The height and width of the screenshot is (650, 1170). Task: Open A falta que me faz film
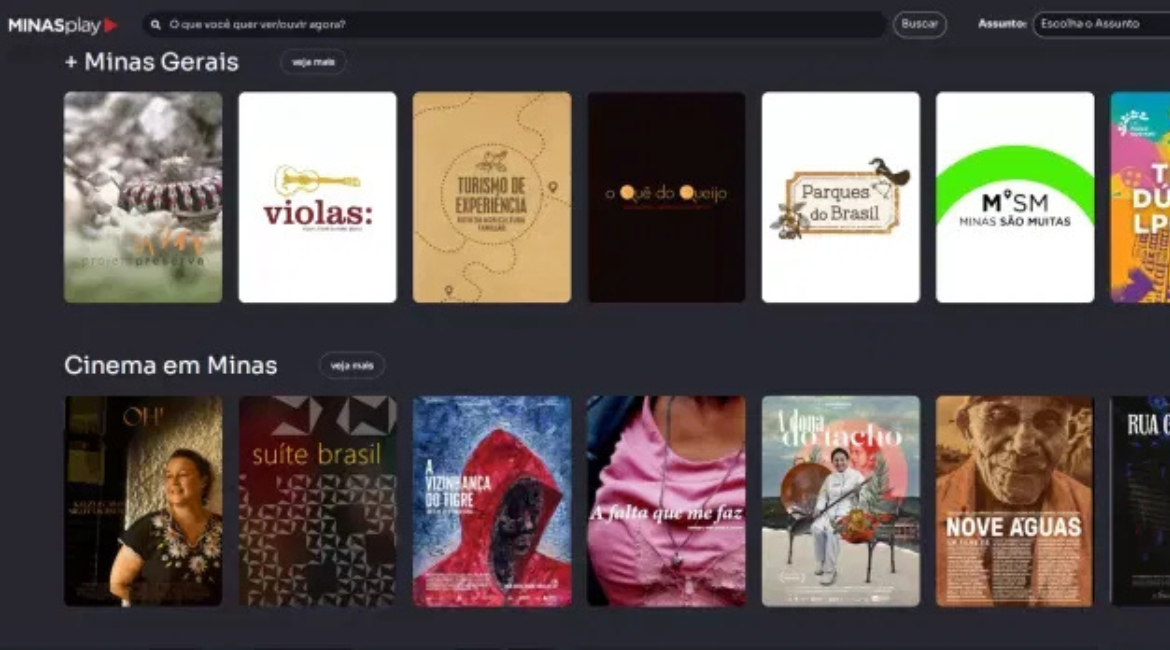coord(666,501)
